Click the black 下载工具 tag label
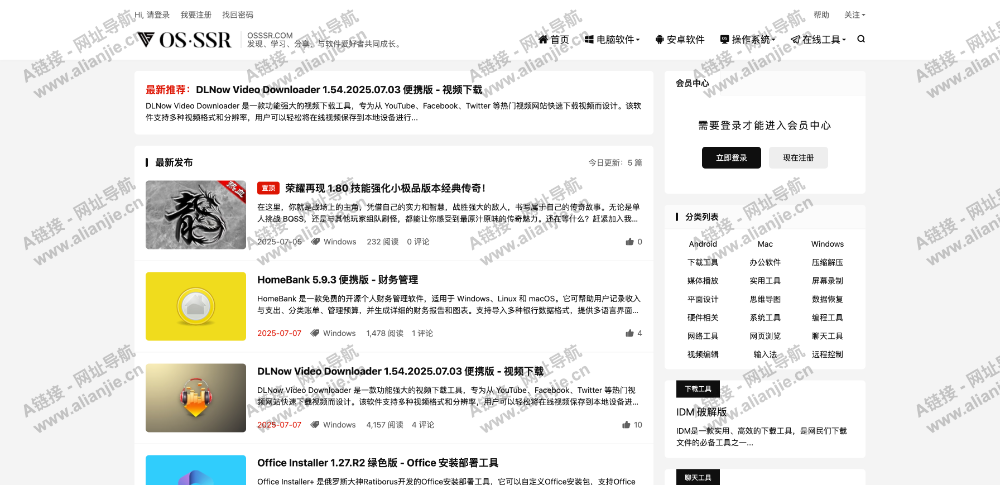 pos(698,389)
